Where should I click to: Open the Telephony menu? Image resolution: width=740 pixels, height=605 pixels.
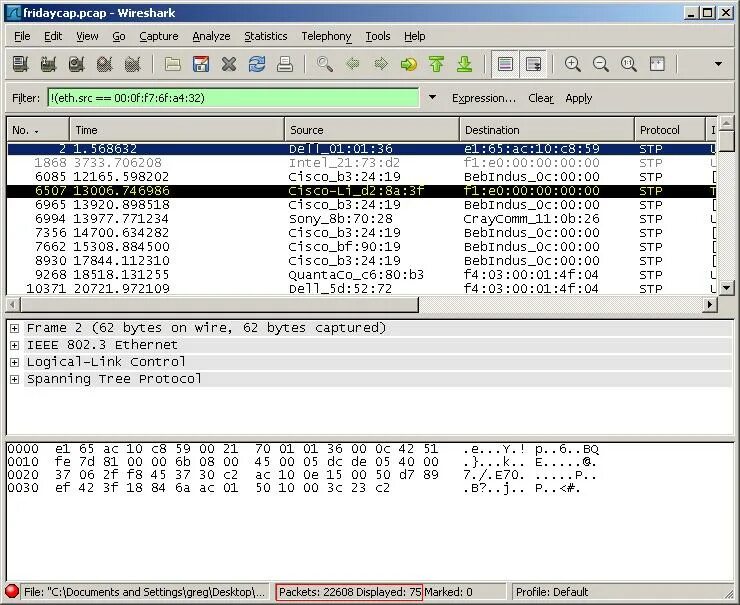[x=326, y=36]
